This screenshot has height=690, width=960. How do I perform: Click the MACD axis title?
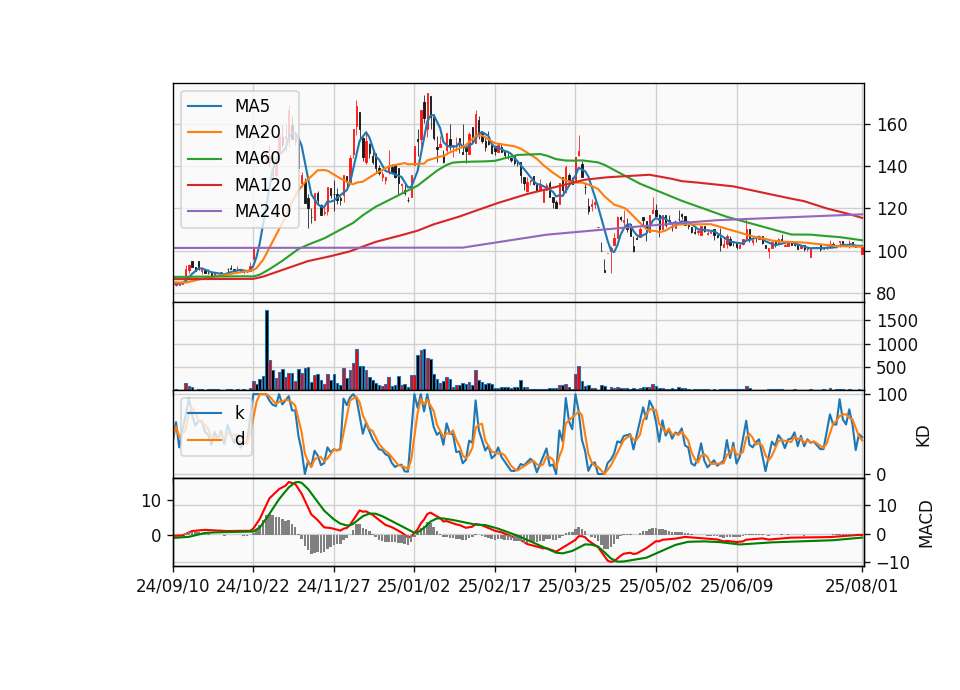(925, 524)
